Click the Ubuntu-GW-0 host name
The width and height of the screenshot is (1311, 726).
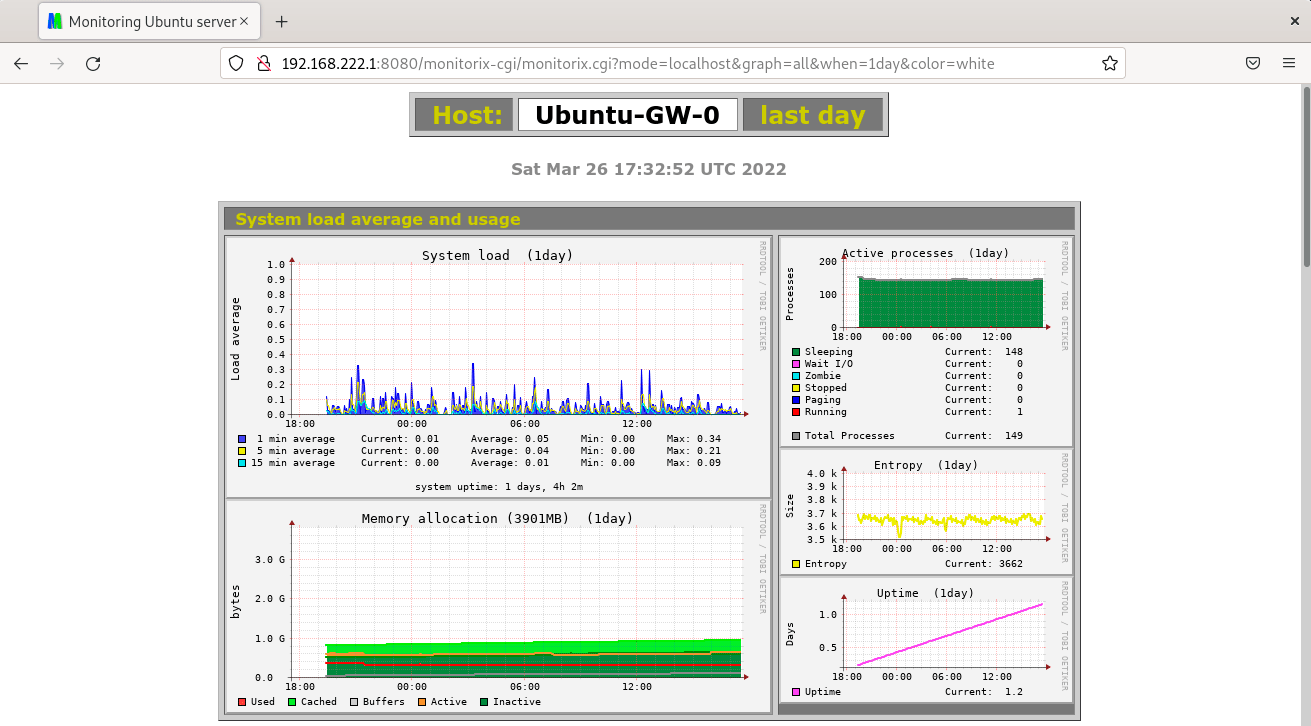(x=627, y=115)
